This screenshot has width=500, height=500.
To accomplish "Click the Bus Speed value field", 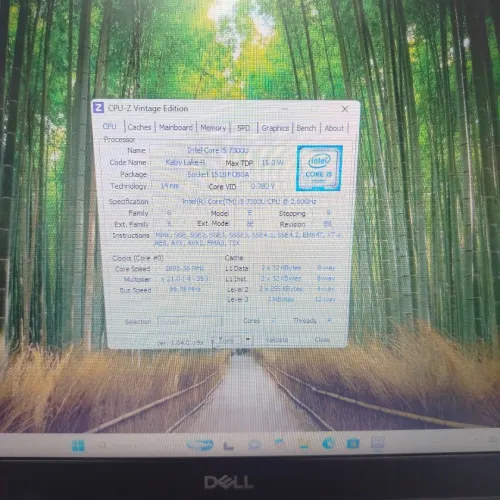I will (185, 289).
